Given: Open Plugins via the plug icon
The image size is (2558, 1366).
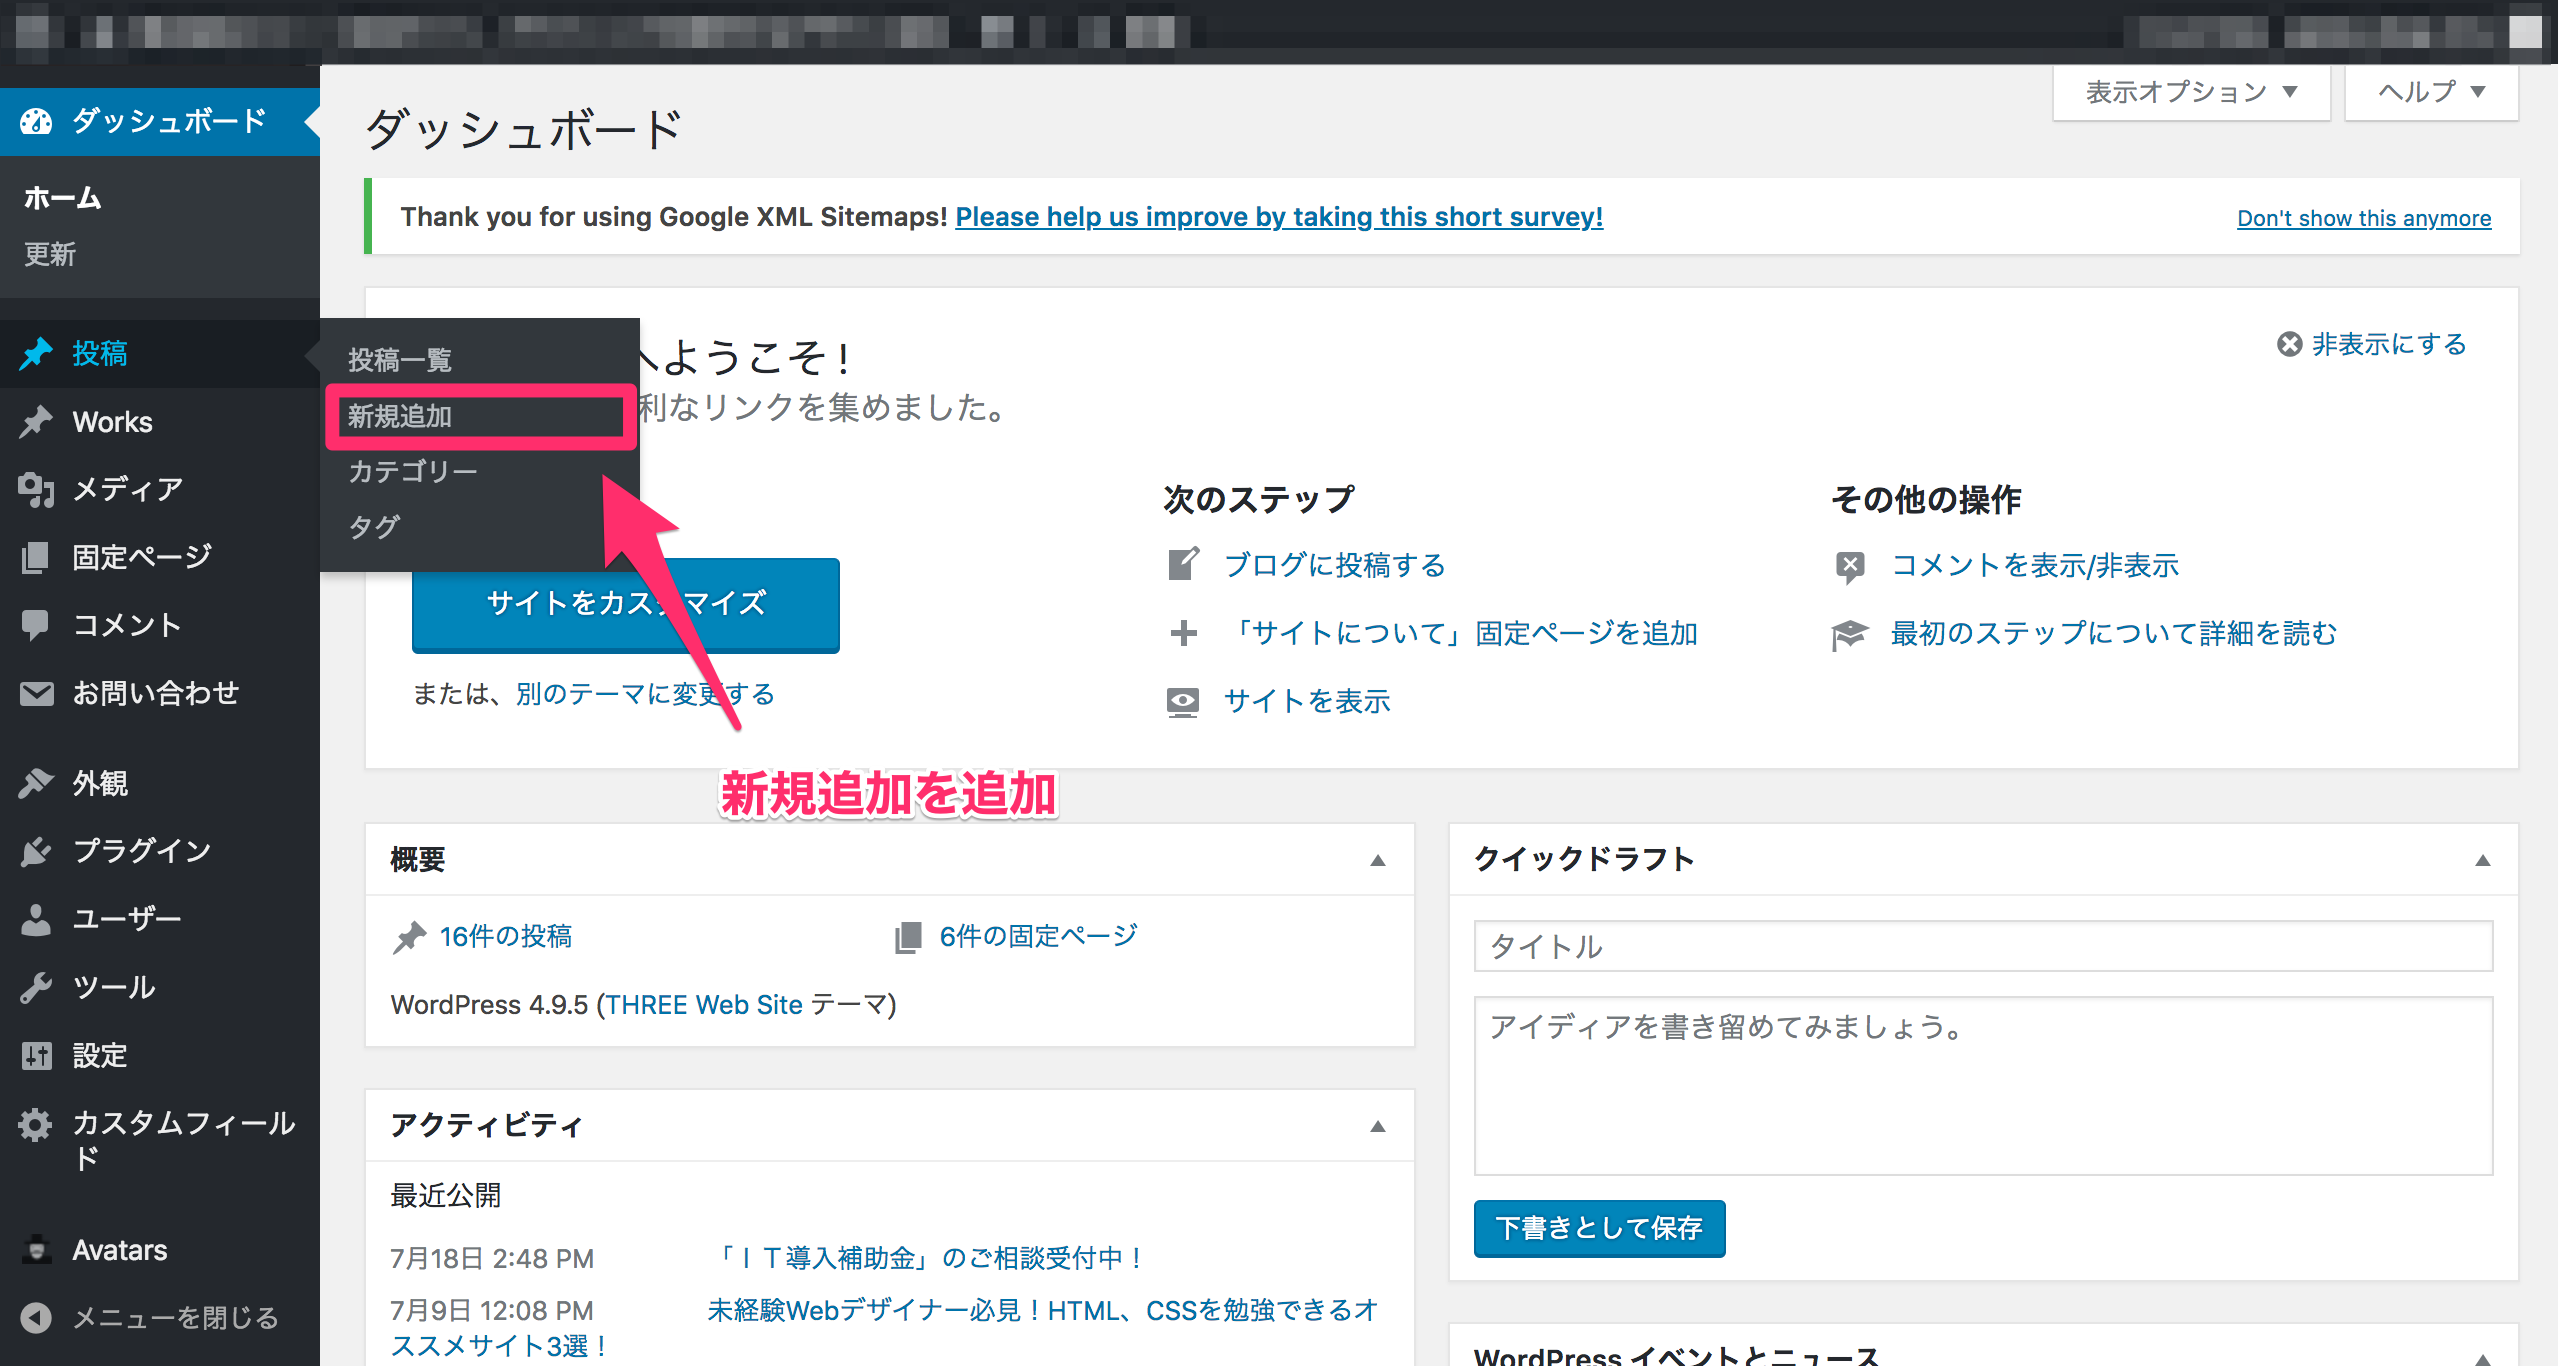Looking at the screenshot, I should click(x=36, y=851).
